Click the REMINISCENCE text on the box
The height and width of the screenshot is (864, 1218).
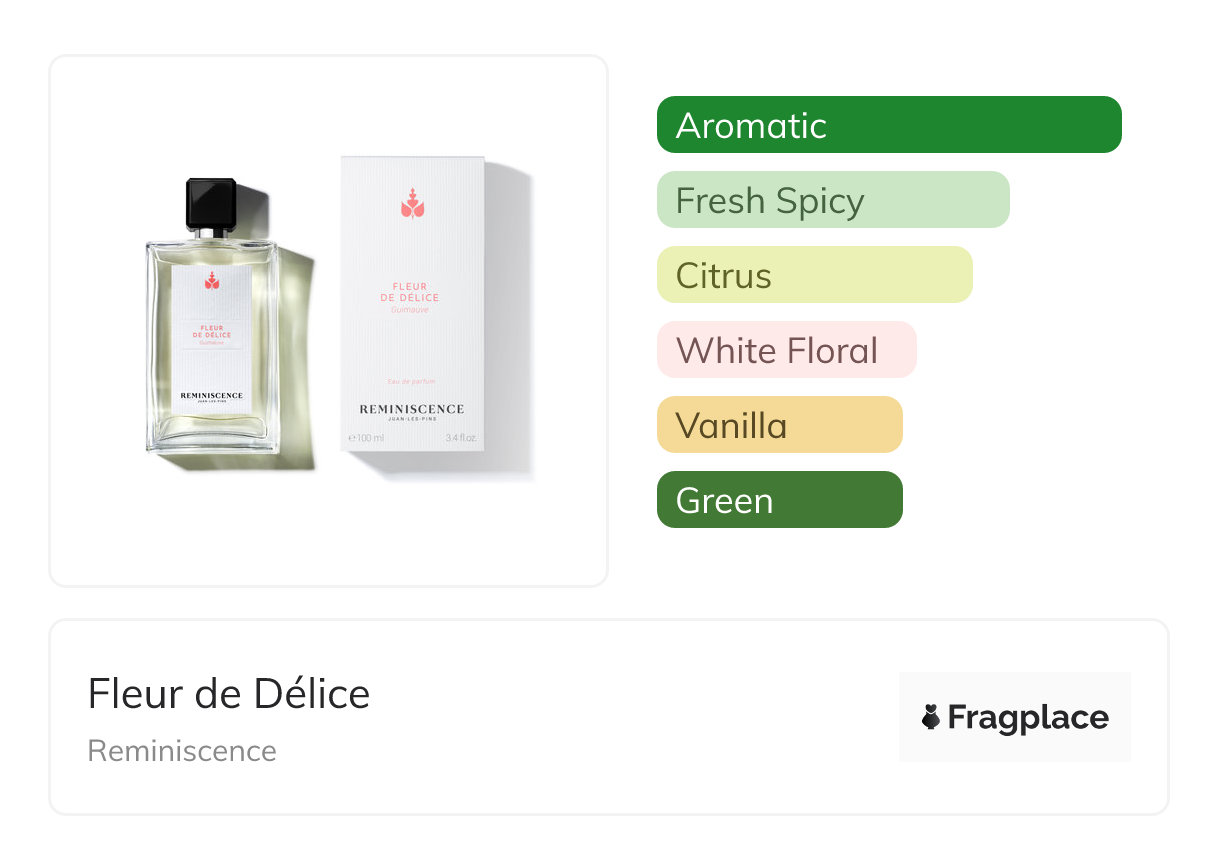tap(412, 409)
